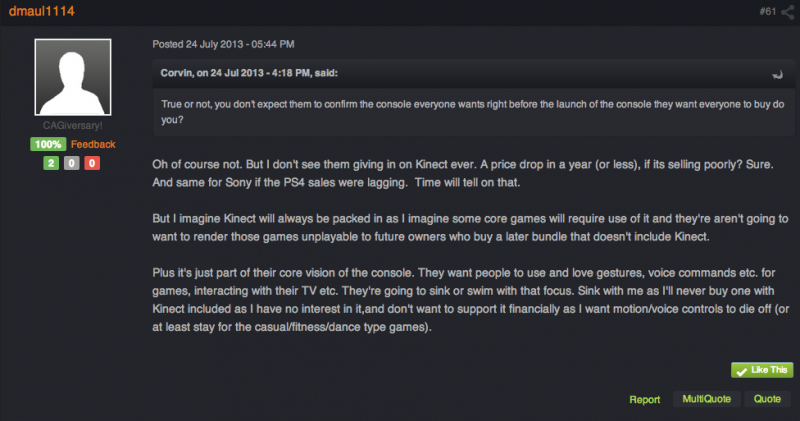
Task: Open dmaul1114's avatar image
Action: pyautogui.click(x=73, y=77)
